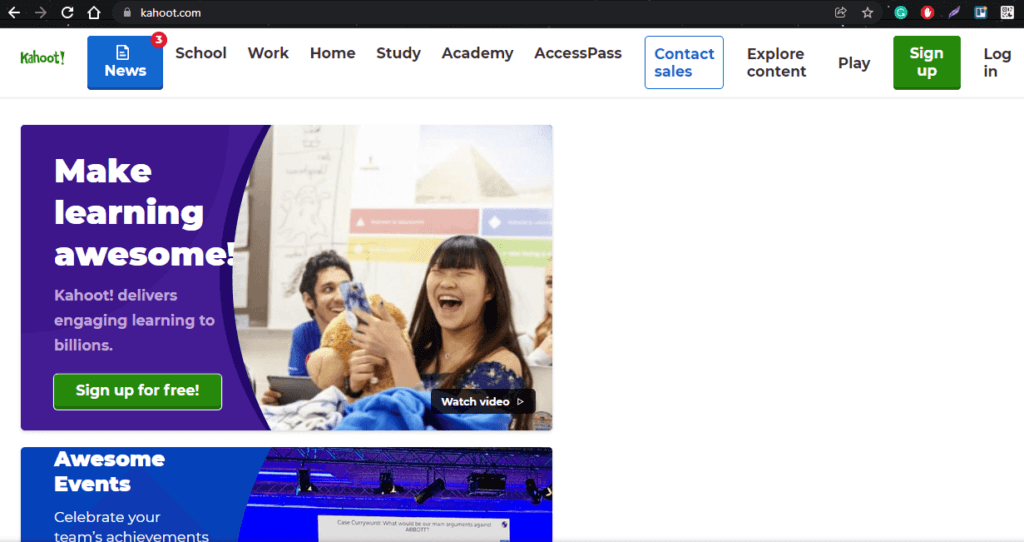
Task: Open the share page icon in address bar
Action: [840, 13]
